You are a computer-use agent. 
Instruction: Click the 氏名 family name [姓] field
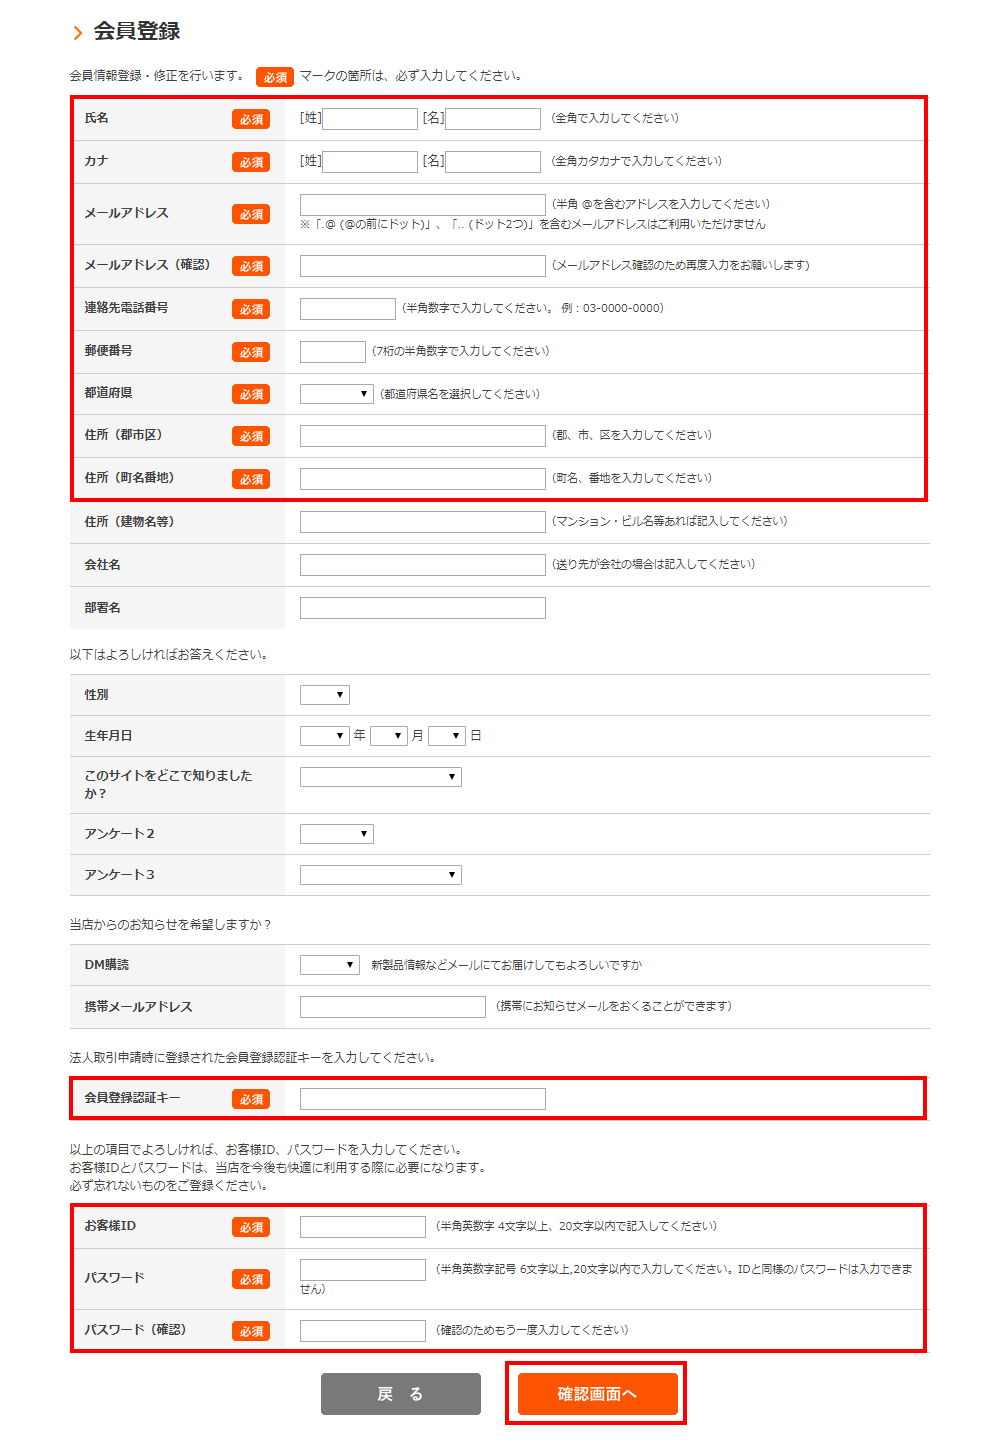click(x=369, y=119)
